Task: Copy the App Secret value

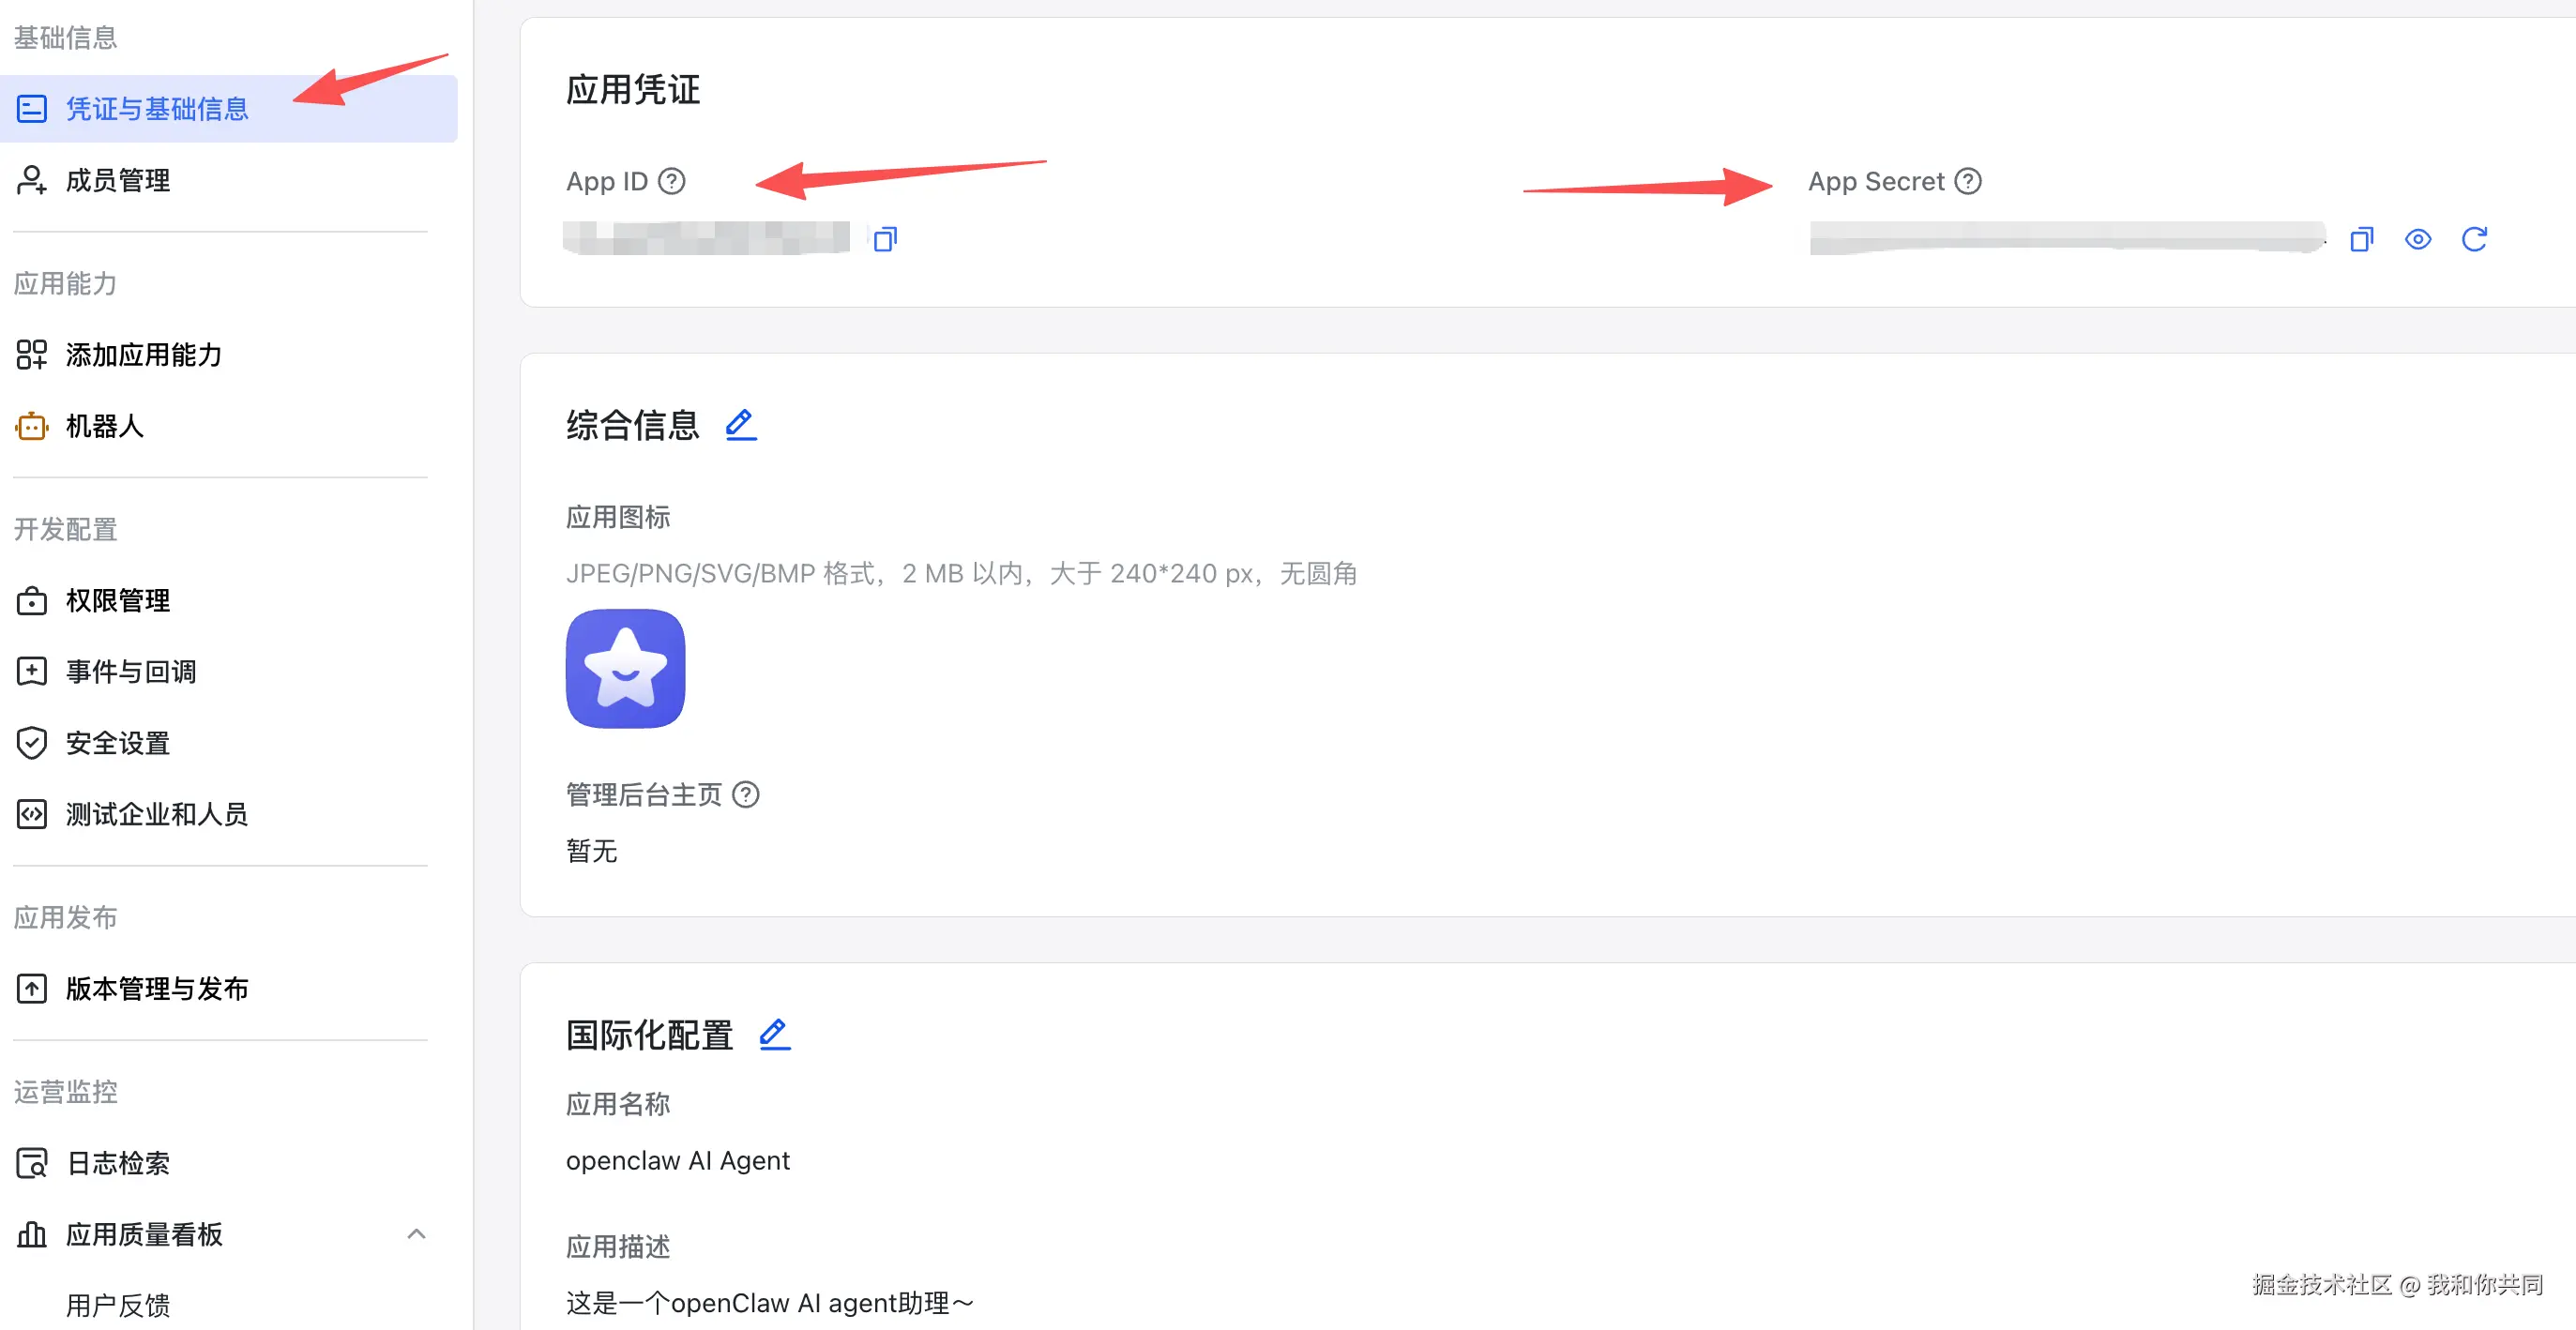Action: [x=2361, y=239]
